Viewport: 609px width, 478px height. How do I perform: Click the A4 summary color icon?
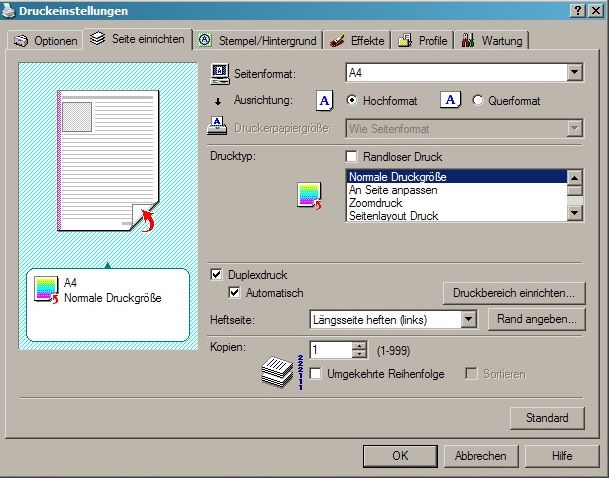point(47,291)
